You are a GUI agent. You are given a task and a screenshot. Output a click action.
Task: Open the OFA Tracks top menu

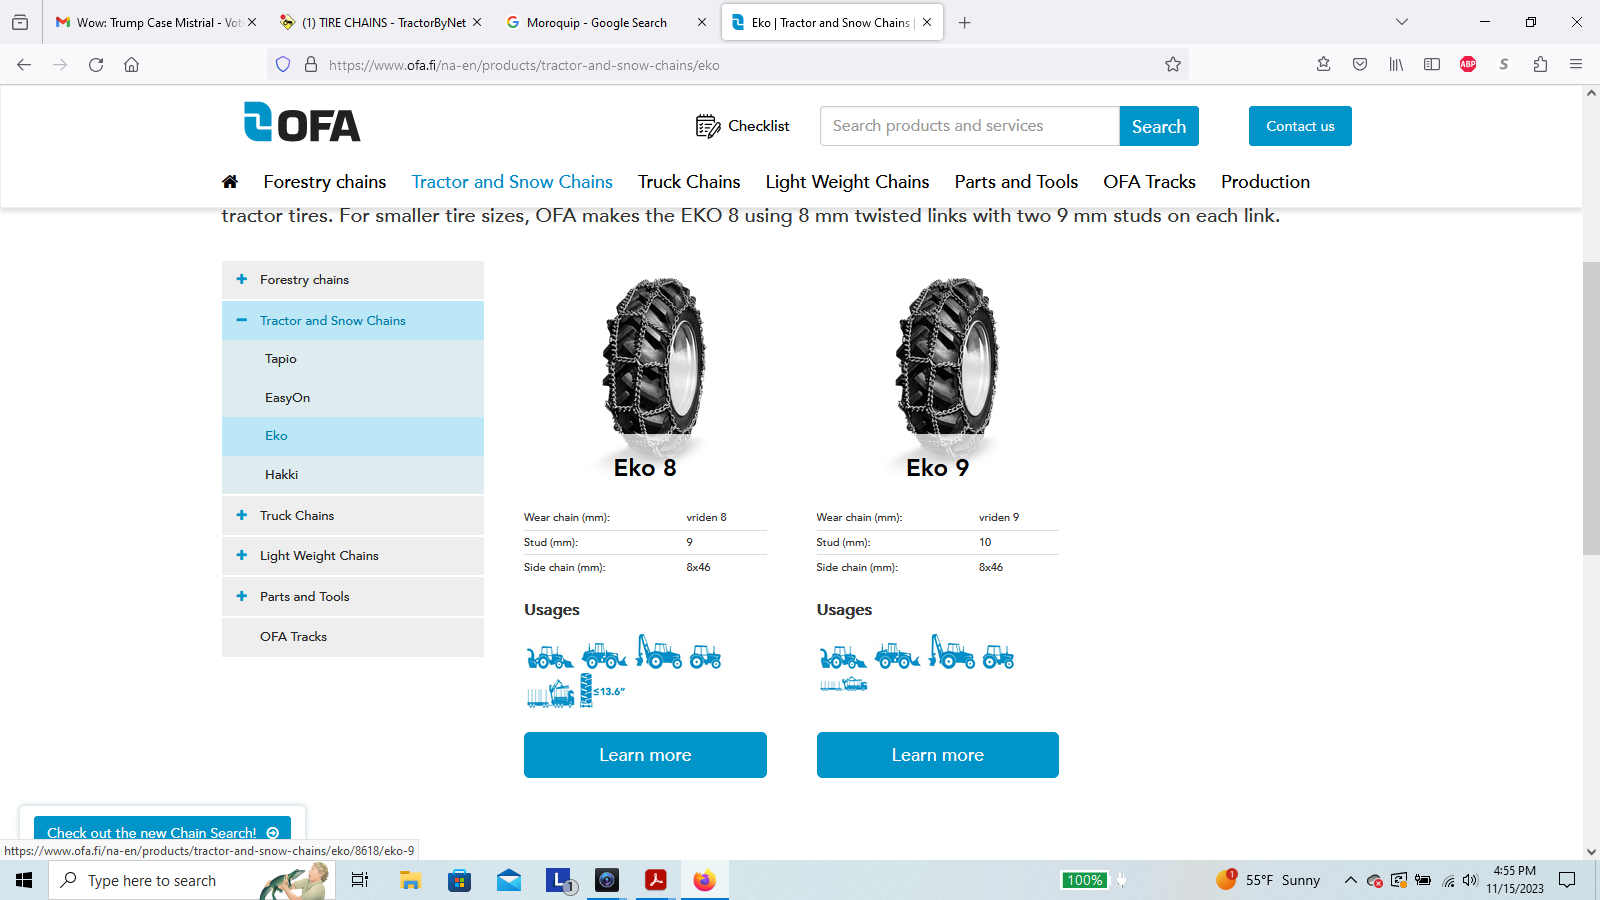(x=1149, y=182)
